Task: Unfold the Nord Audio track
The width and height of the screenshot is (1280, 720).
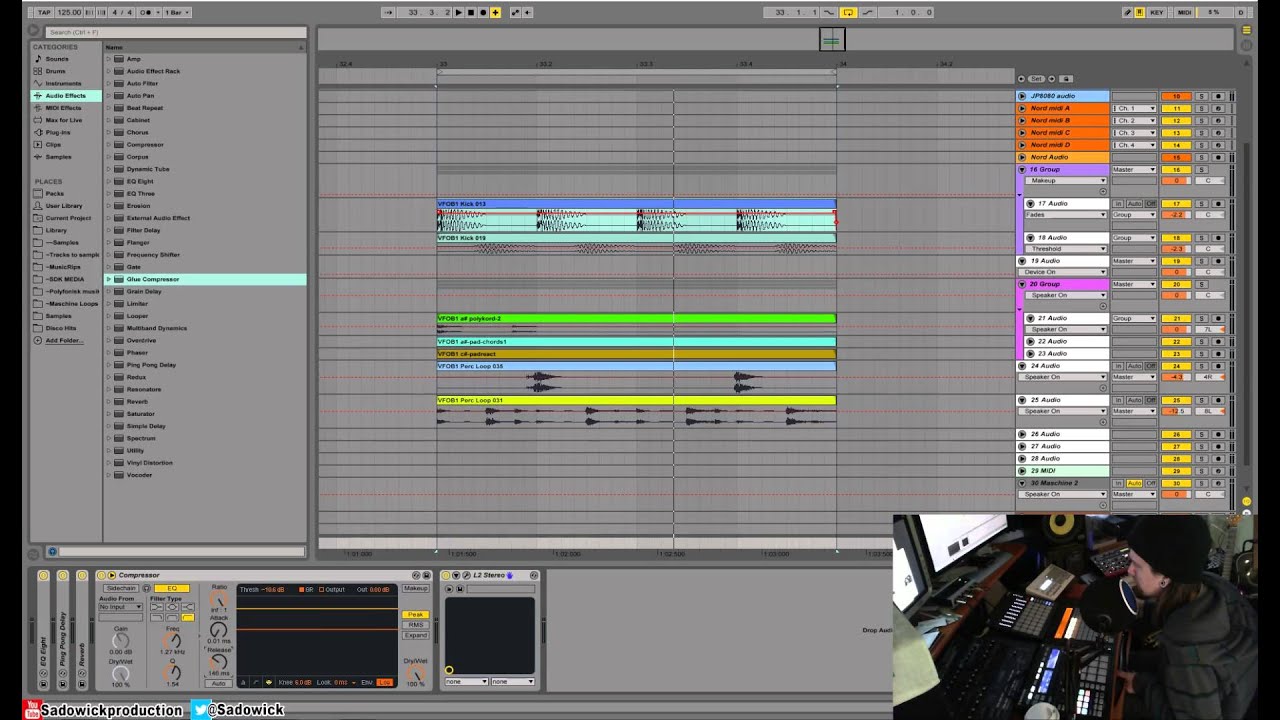Action: 1022,157
